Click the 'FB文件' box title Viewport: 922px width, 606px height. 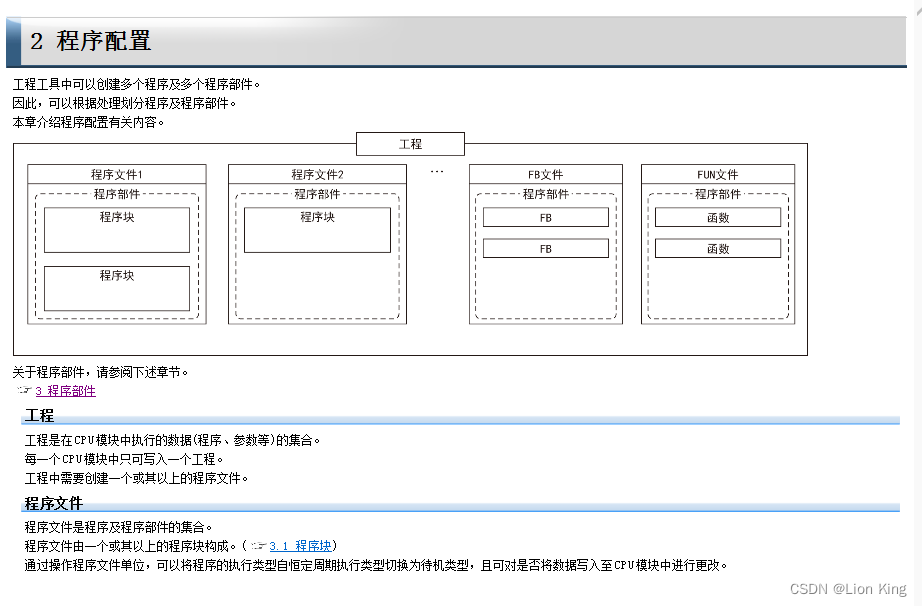546,175
